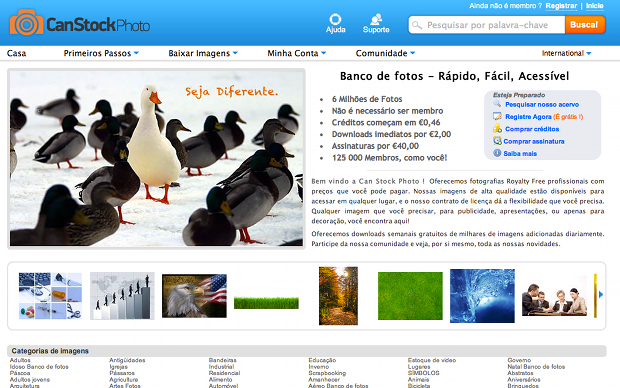
Task: Go to the Casa menu item
Action: (x=17, y=53)
